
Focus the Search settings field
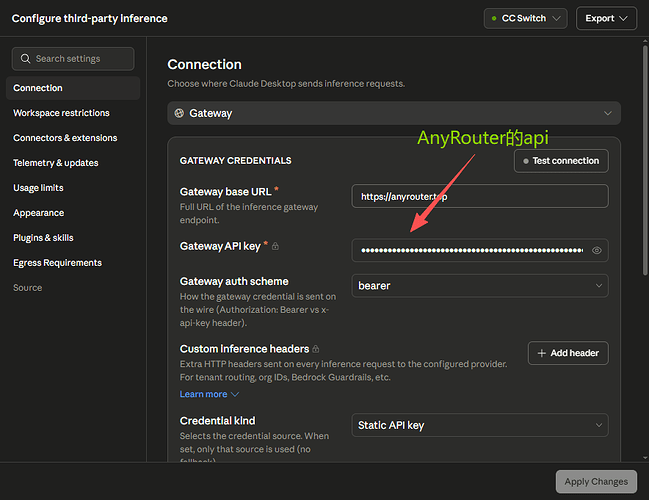(x=73, y=58)
